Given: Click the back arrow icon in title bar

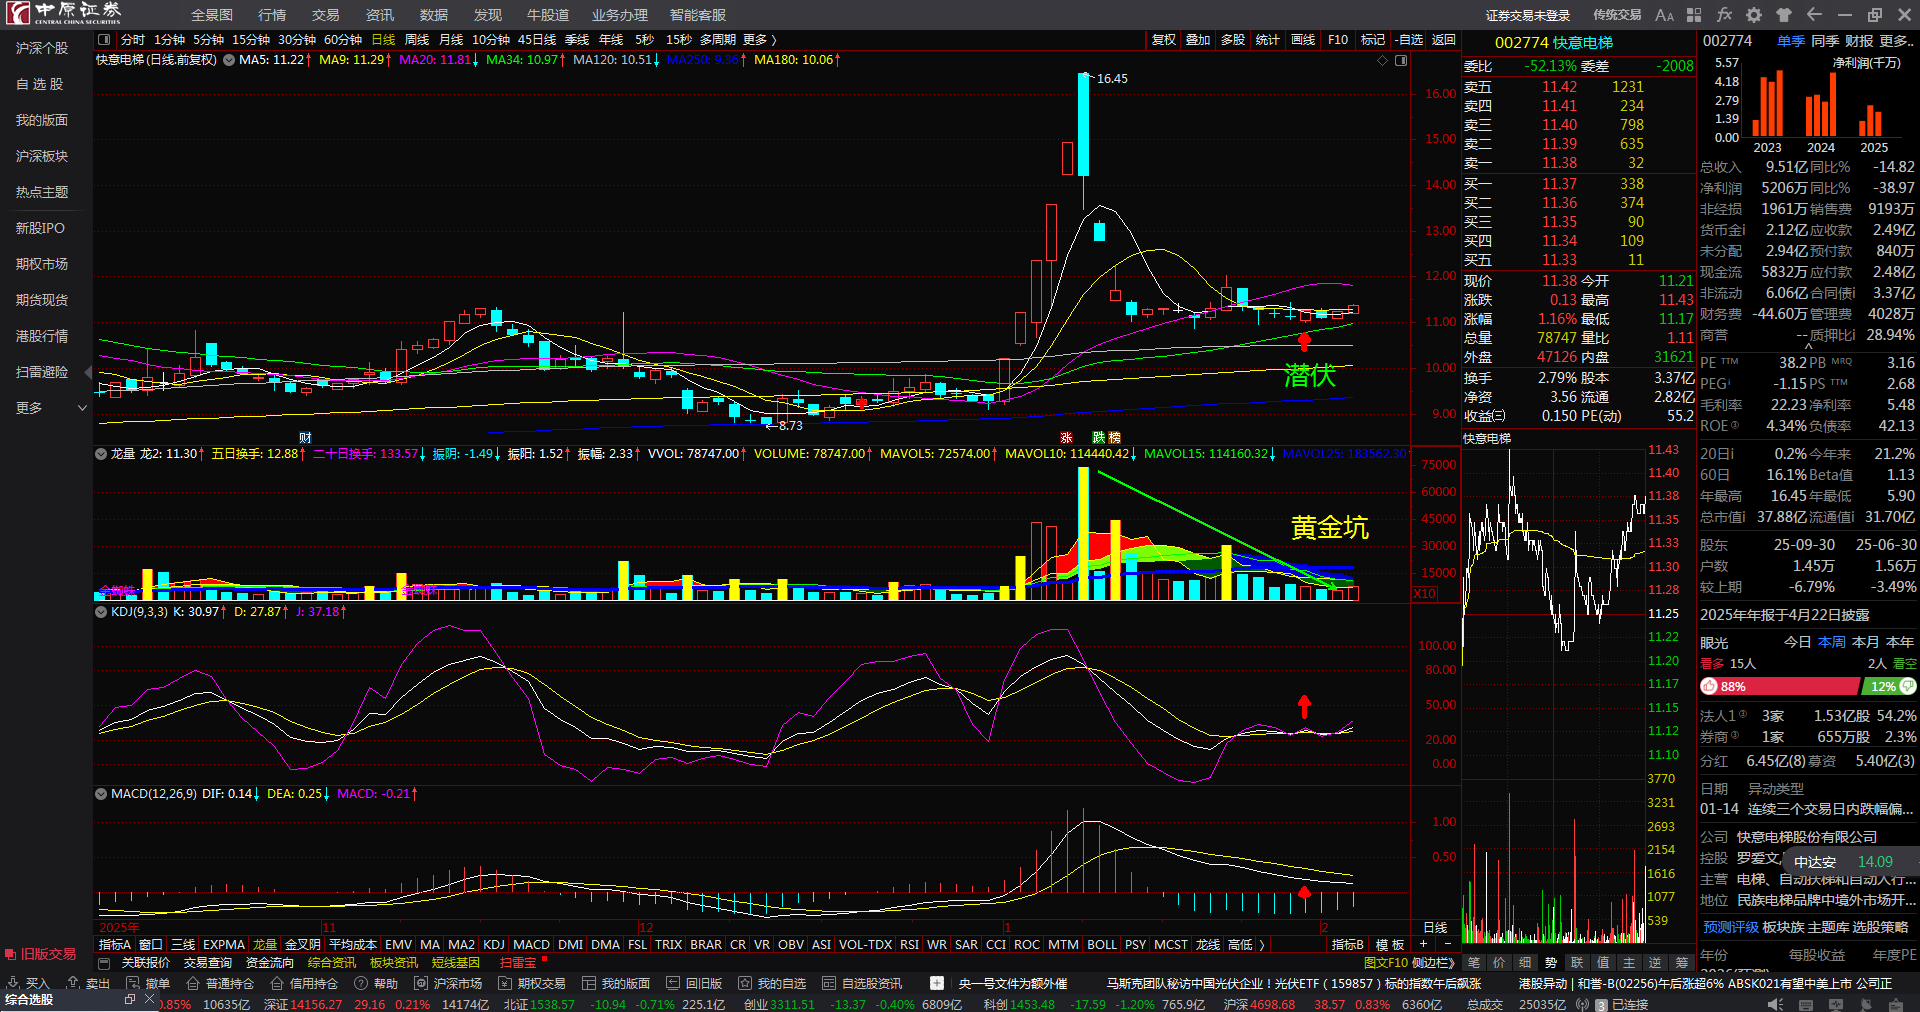Looking at the screenshot, I should click(1814, 15).
